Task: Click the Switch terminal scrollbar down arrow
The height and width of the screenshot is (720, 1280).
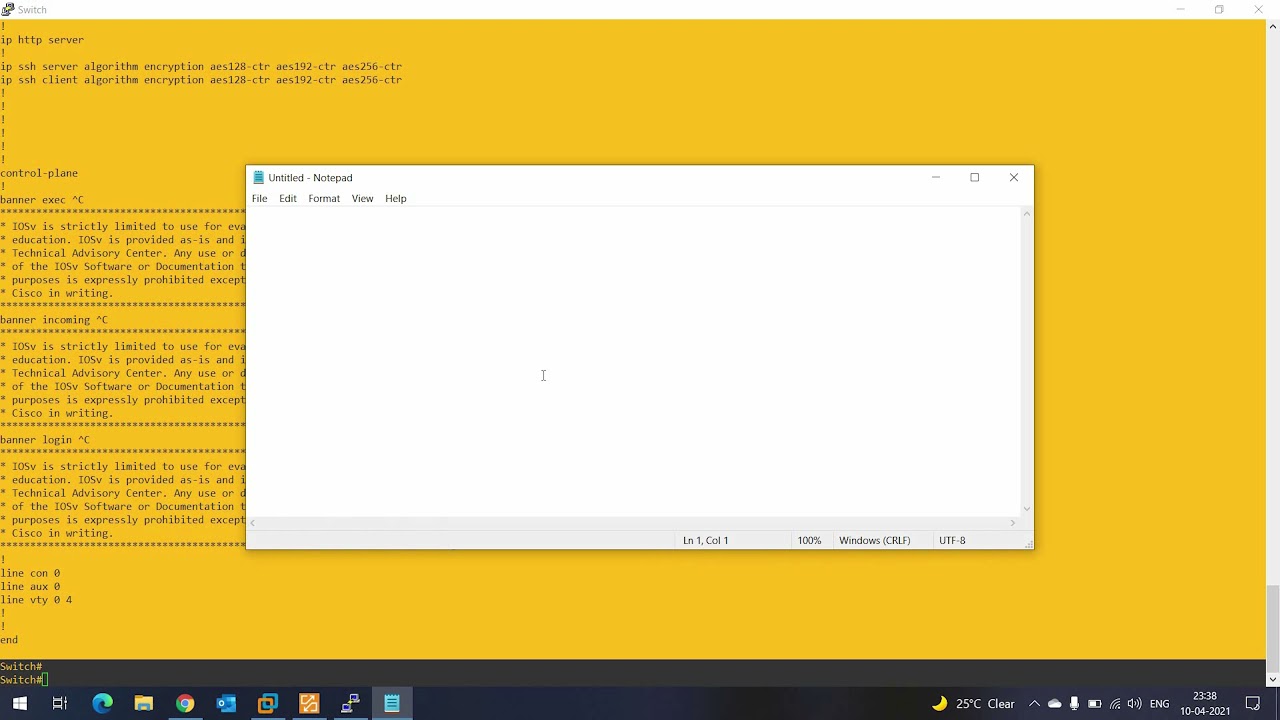Action: click(x=1273, y=680)
